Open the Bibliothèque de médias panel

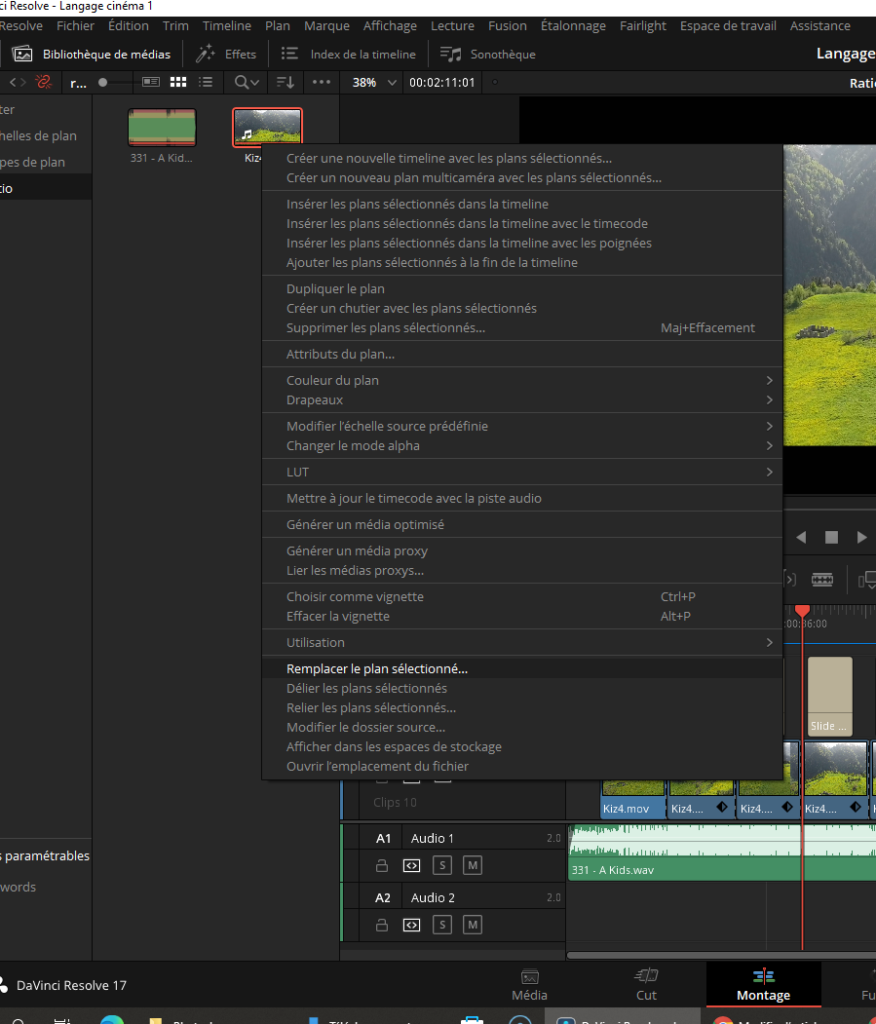coord(92,54)
